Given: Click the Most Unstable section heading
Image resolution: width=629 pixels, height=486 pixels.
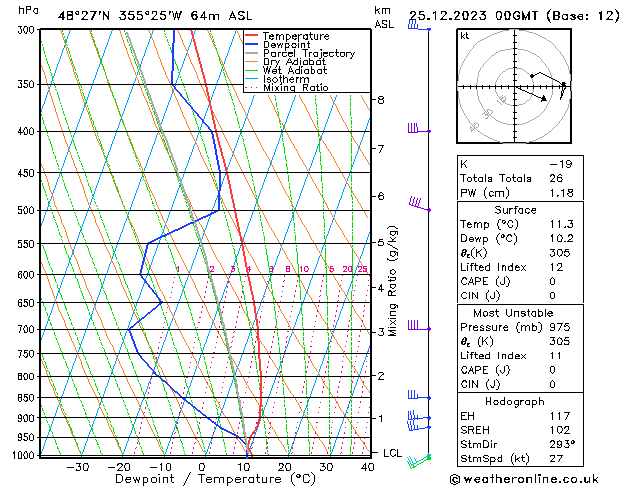Looking at the screenshot, I should [513, 313].
